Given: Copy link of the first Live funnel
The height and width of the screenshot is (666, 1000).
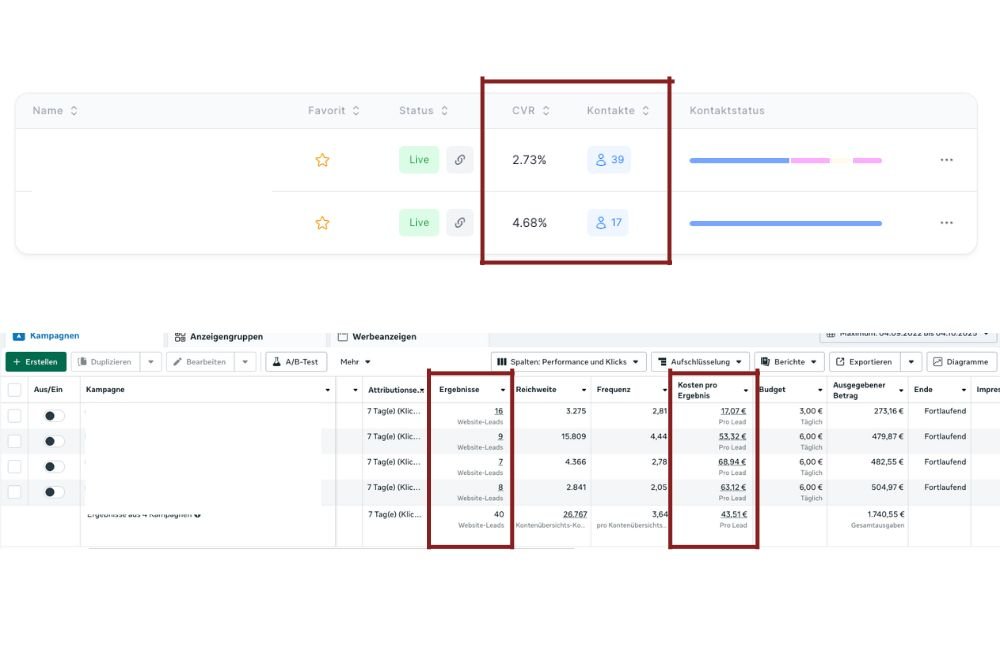Looking at the screenshot, I should coord(459,160).
